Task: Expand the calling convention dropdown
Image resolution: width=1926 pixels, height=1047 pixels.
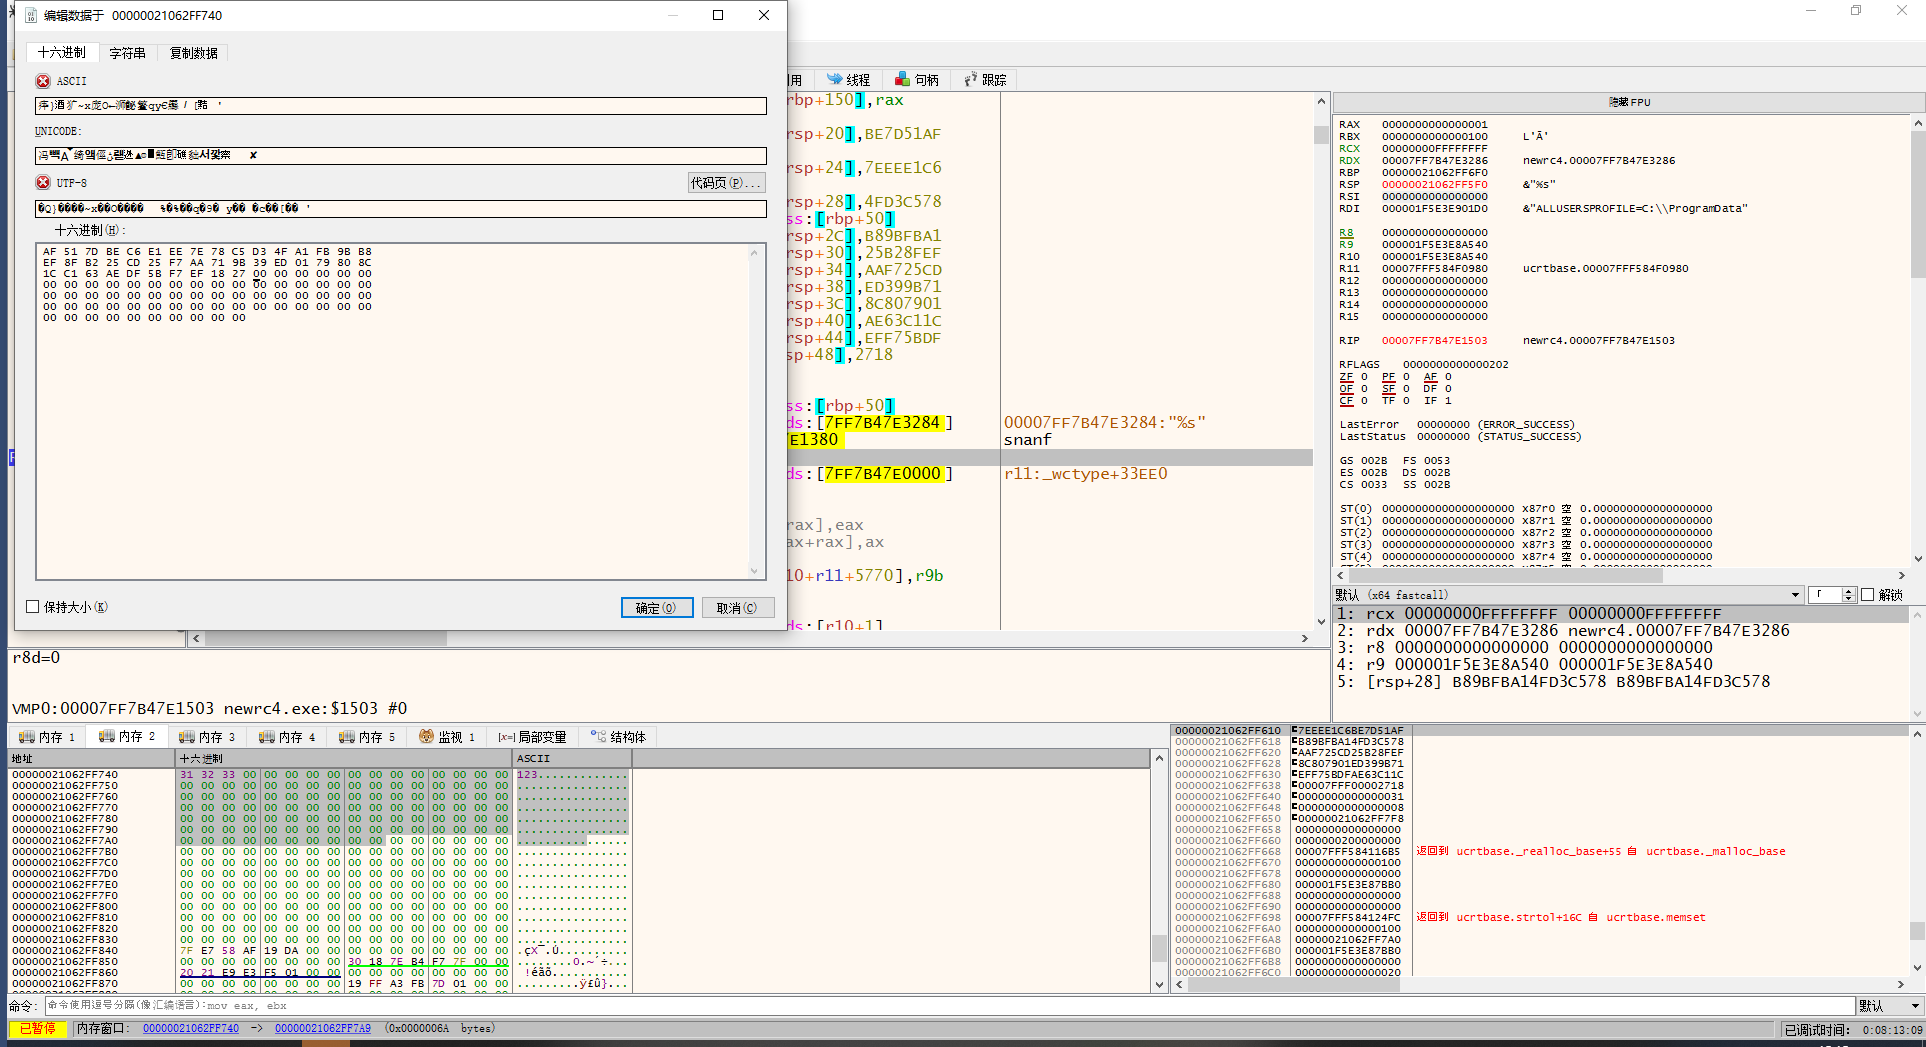Action: click(1795, 595)
